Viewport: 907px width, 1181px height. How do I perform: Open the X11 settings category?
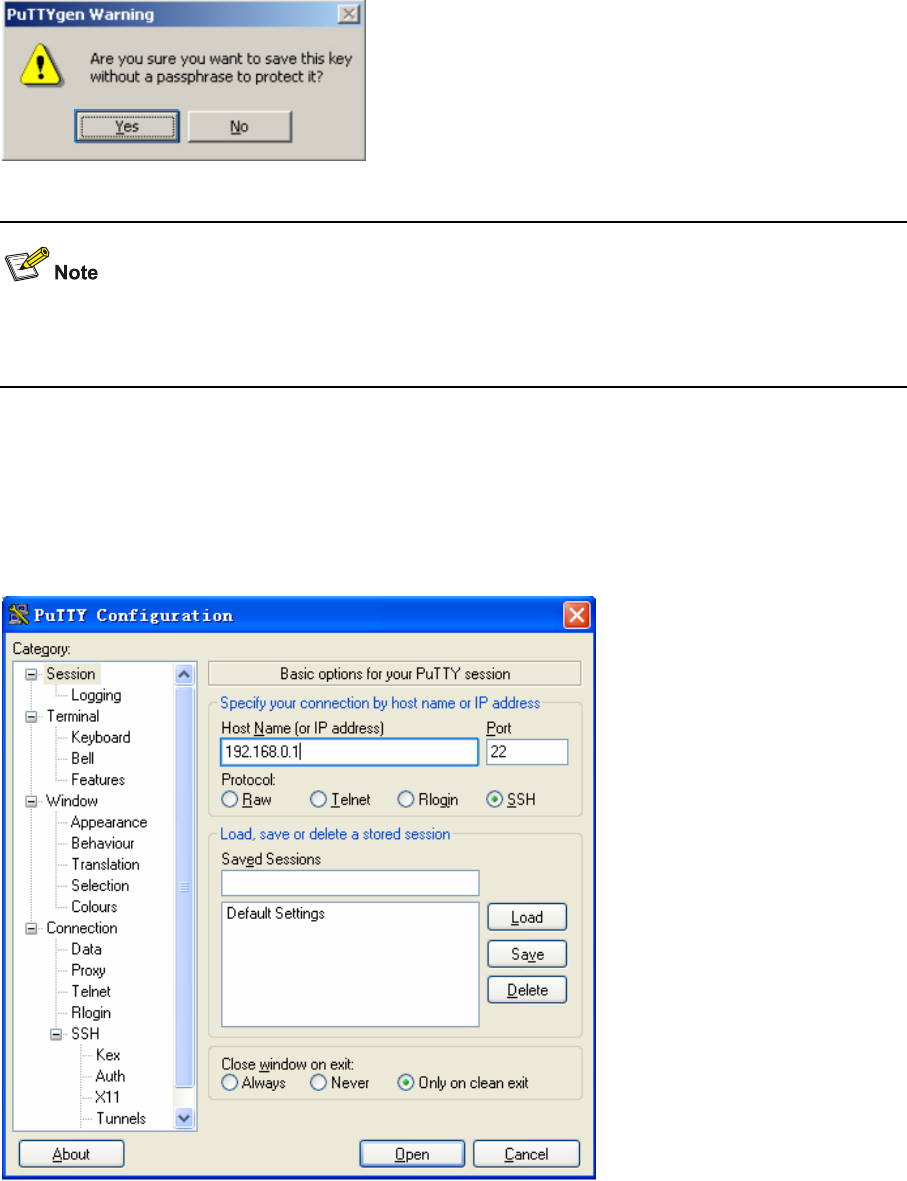(107, 1097)
